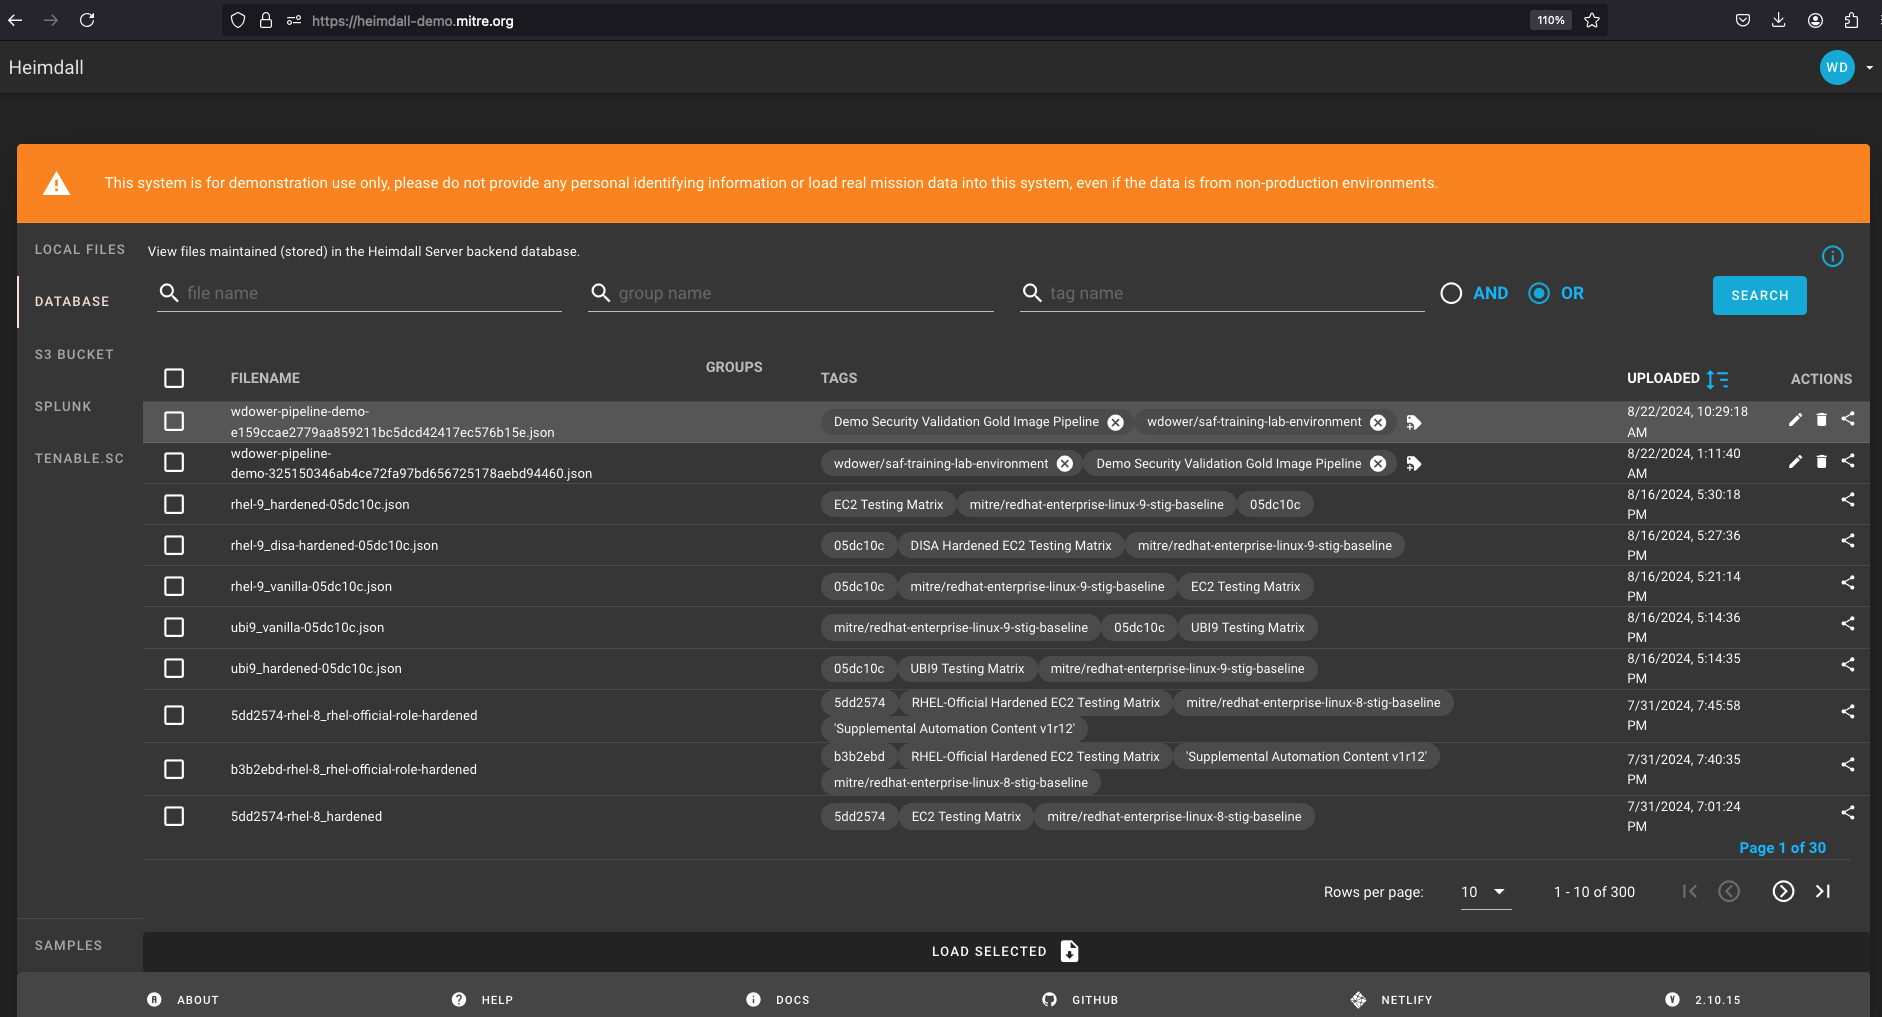Open the rows per page dropdown
Image resolution: width=1882 pixels, height=1017 pixels.
(x=1484, y=892)
